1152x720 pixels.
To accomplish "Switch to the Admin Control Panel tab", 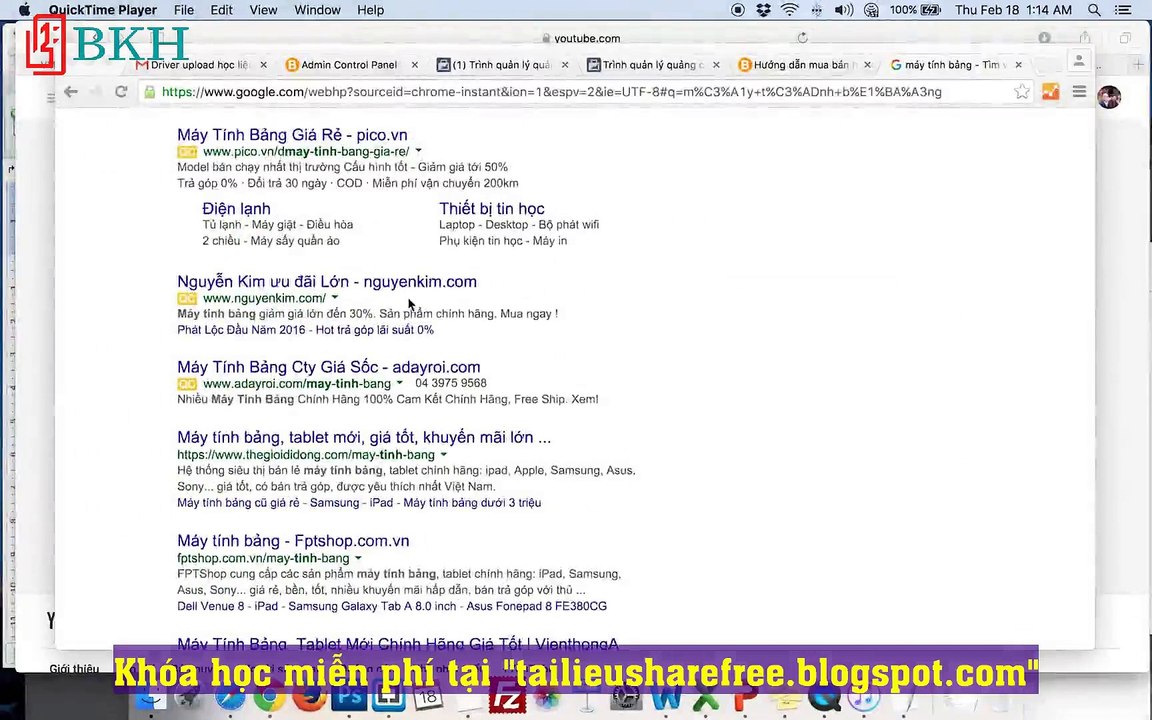I will pyautogui.click(x=348, y=65).
